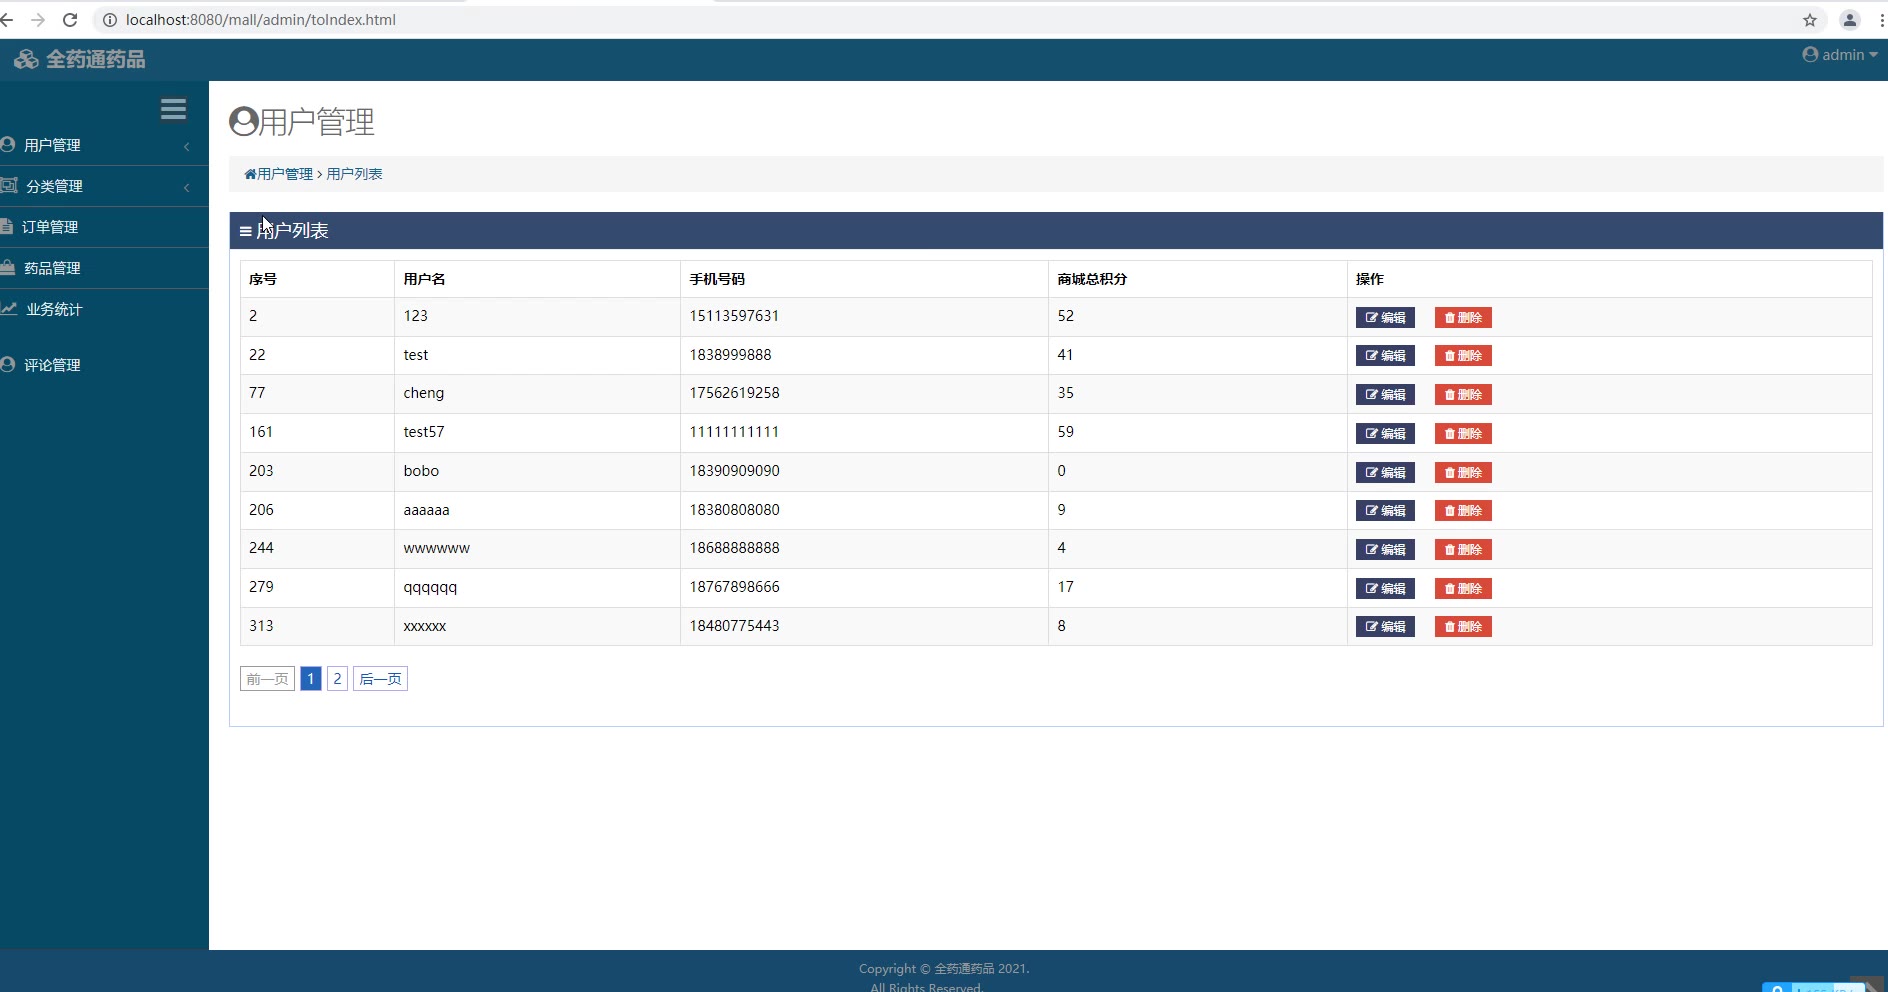This screenshot has width=1888, height=992.
Task: Toggle the sidebar hamburger menu icon
Action: point(173,109)
